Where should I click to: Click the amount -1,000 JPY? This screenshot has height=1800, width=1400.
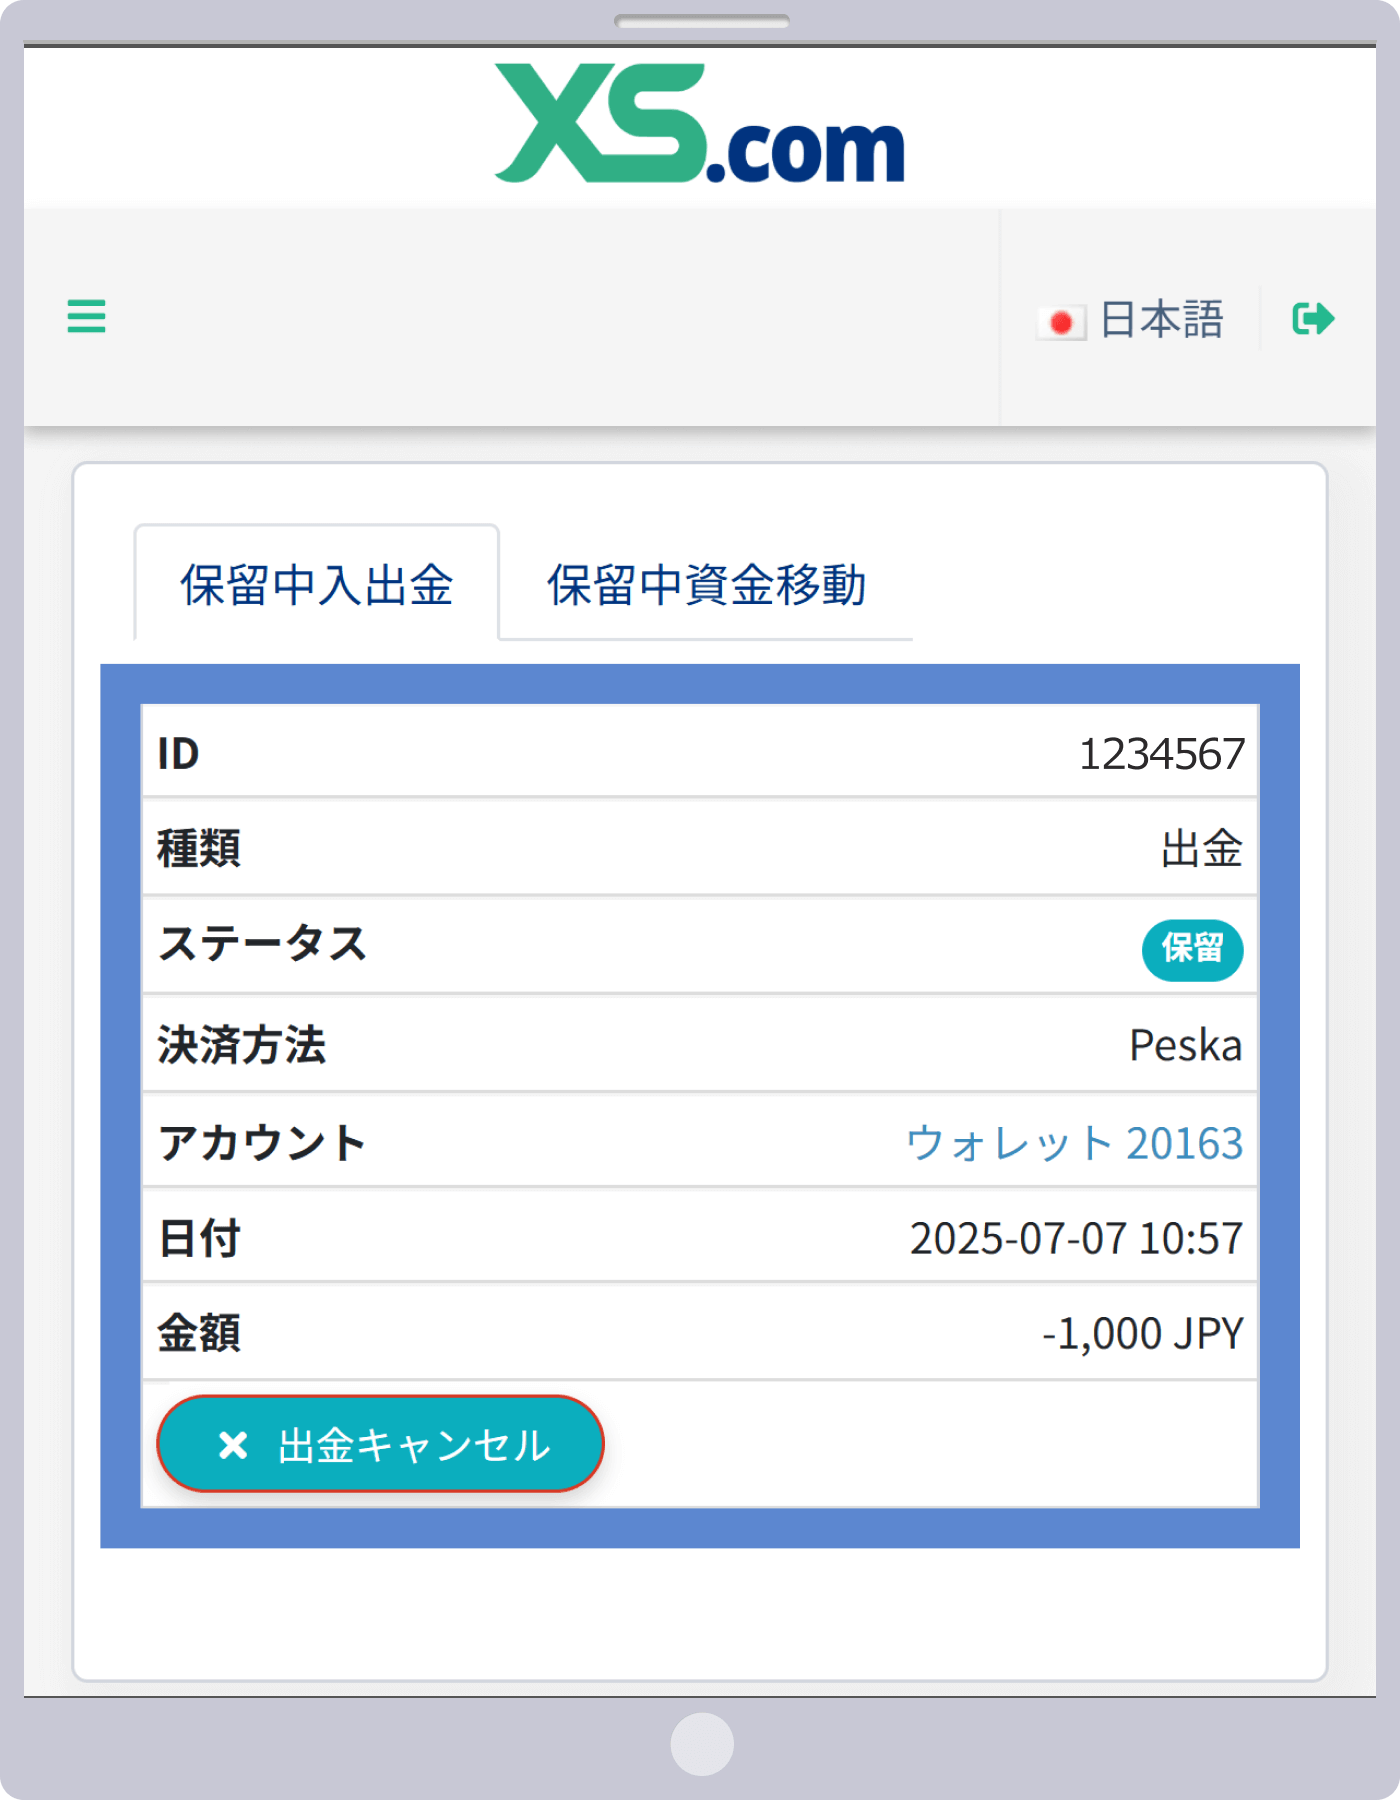coord(1143,1333)
